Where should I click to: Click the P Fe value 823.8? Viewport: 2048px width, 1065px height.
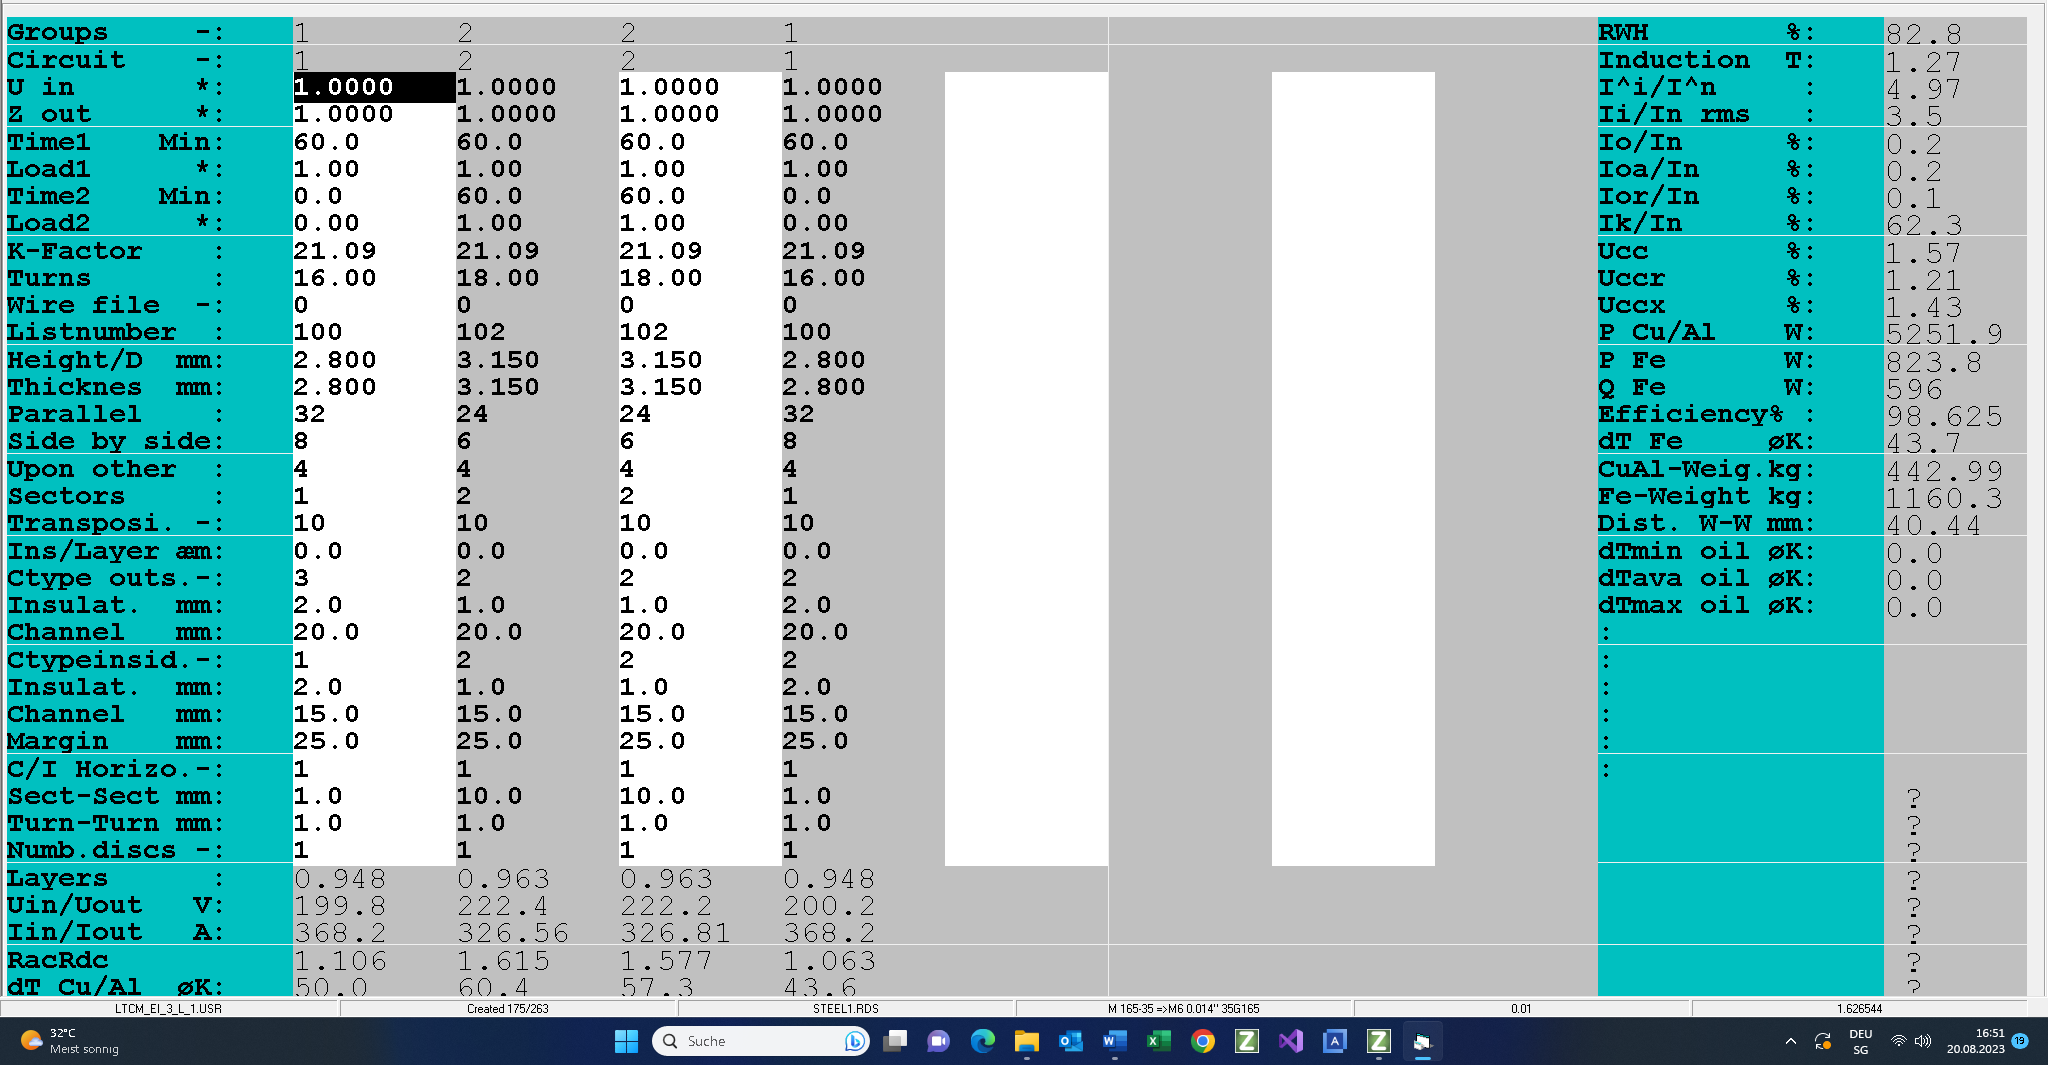pos(1934,361)
